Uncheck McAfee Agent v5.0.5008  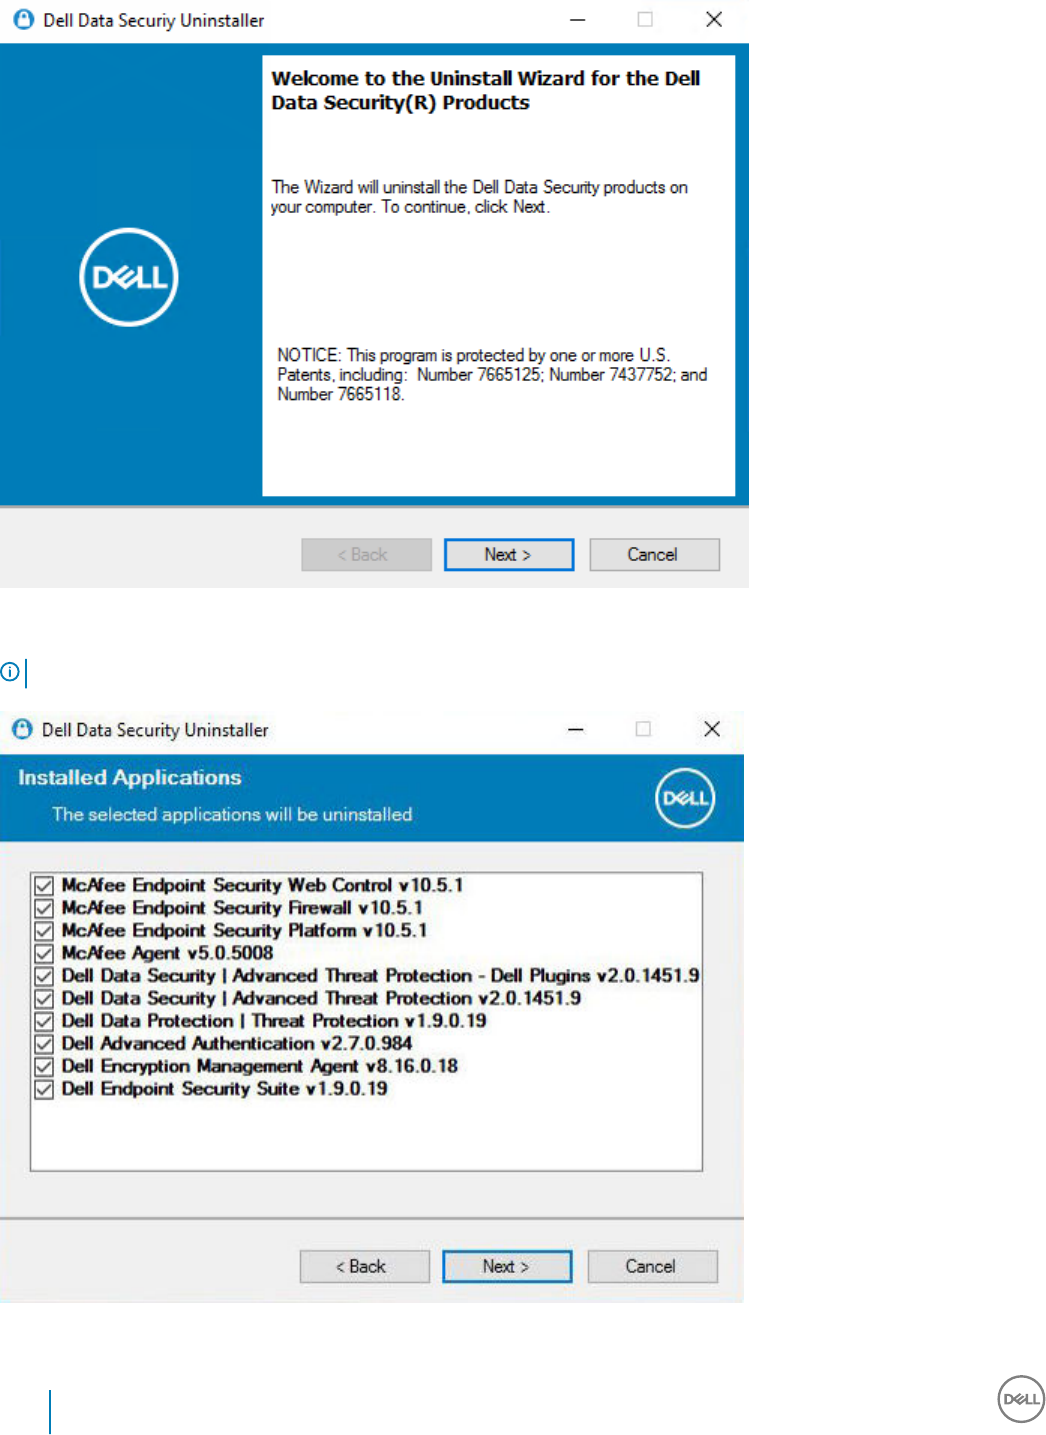tap(44, 954)
